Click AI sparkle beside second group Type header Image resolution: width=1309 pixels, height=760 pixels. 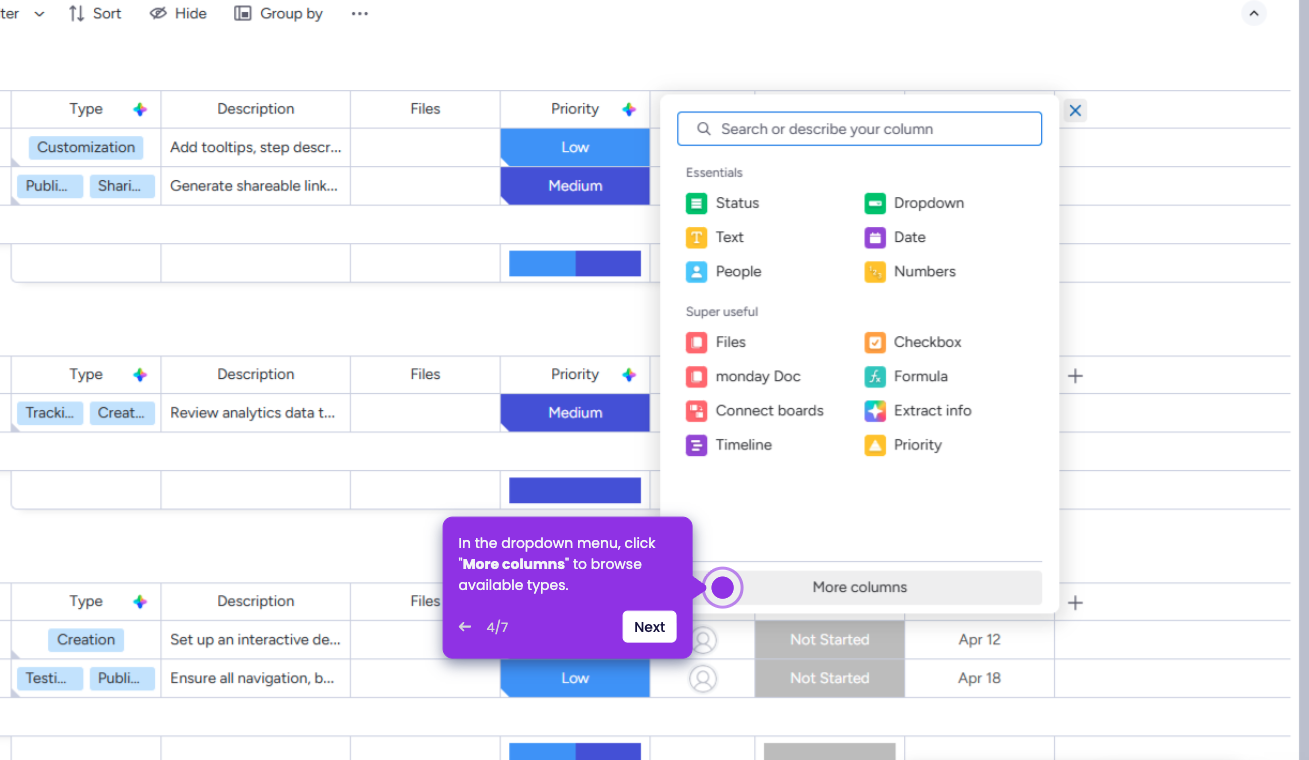[x=140, y=375]
